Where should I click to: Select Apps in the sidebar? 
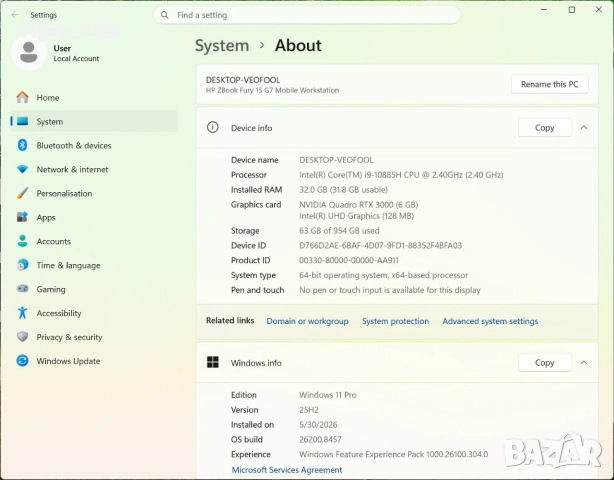pos(94,217)
